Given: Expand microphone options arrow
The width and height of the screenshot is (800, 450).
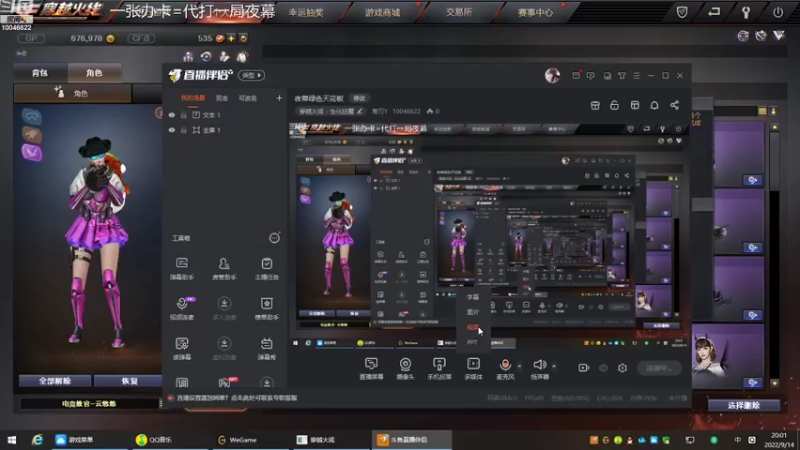Looking at the screenshot, I should (519, 366).
